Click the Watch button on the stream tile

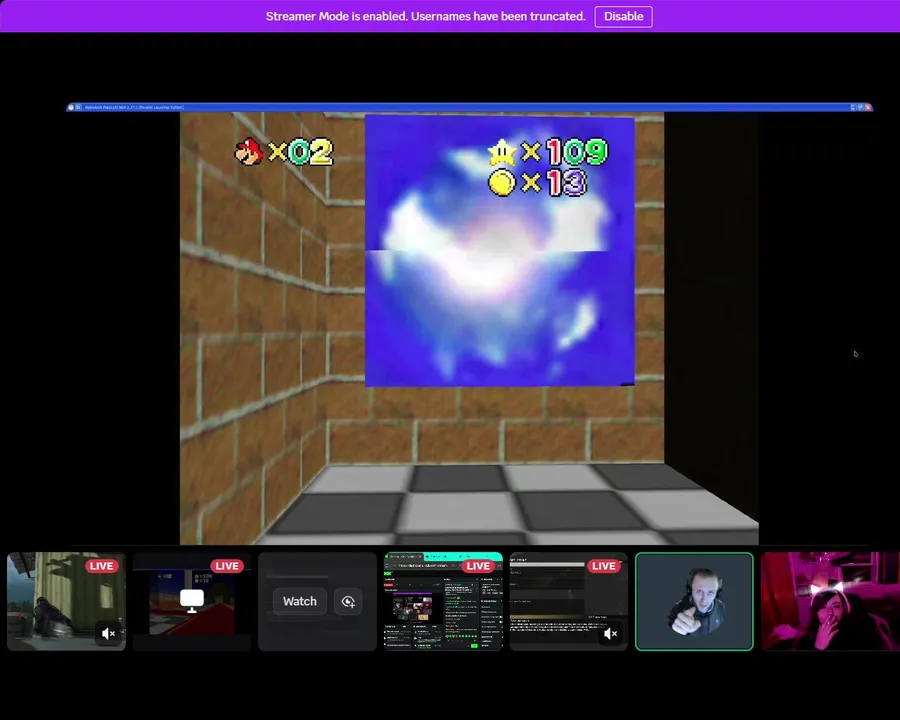[300, 601]
